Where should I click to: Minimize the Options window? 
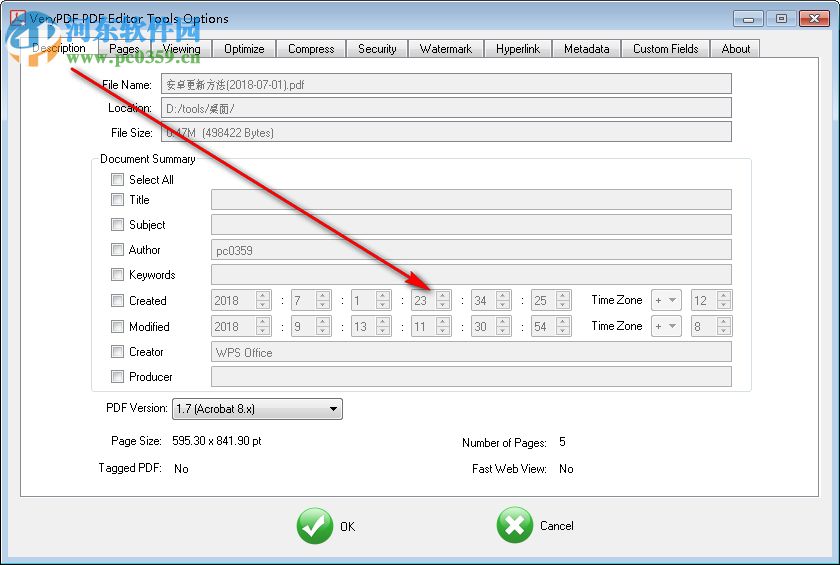tap(748, 19)
